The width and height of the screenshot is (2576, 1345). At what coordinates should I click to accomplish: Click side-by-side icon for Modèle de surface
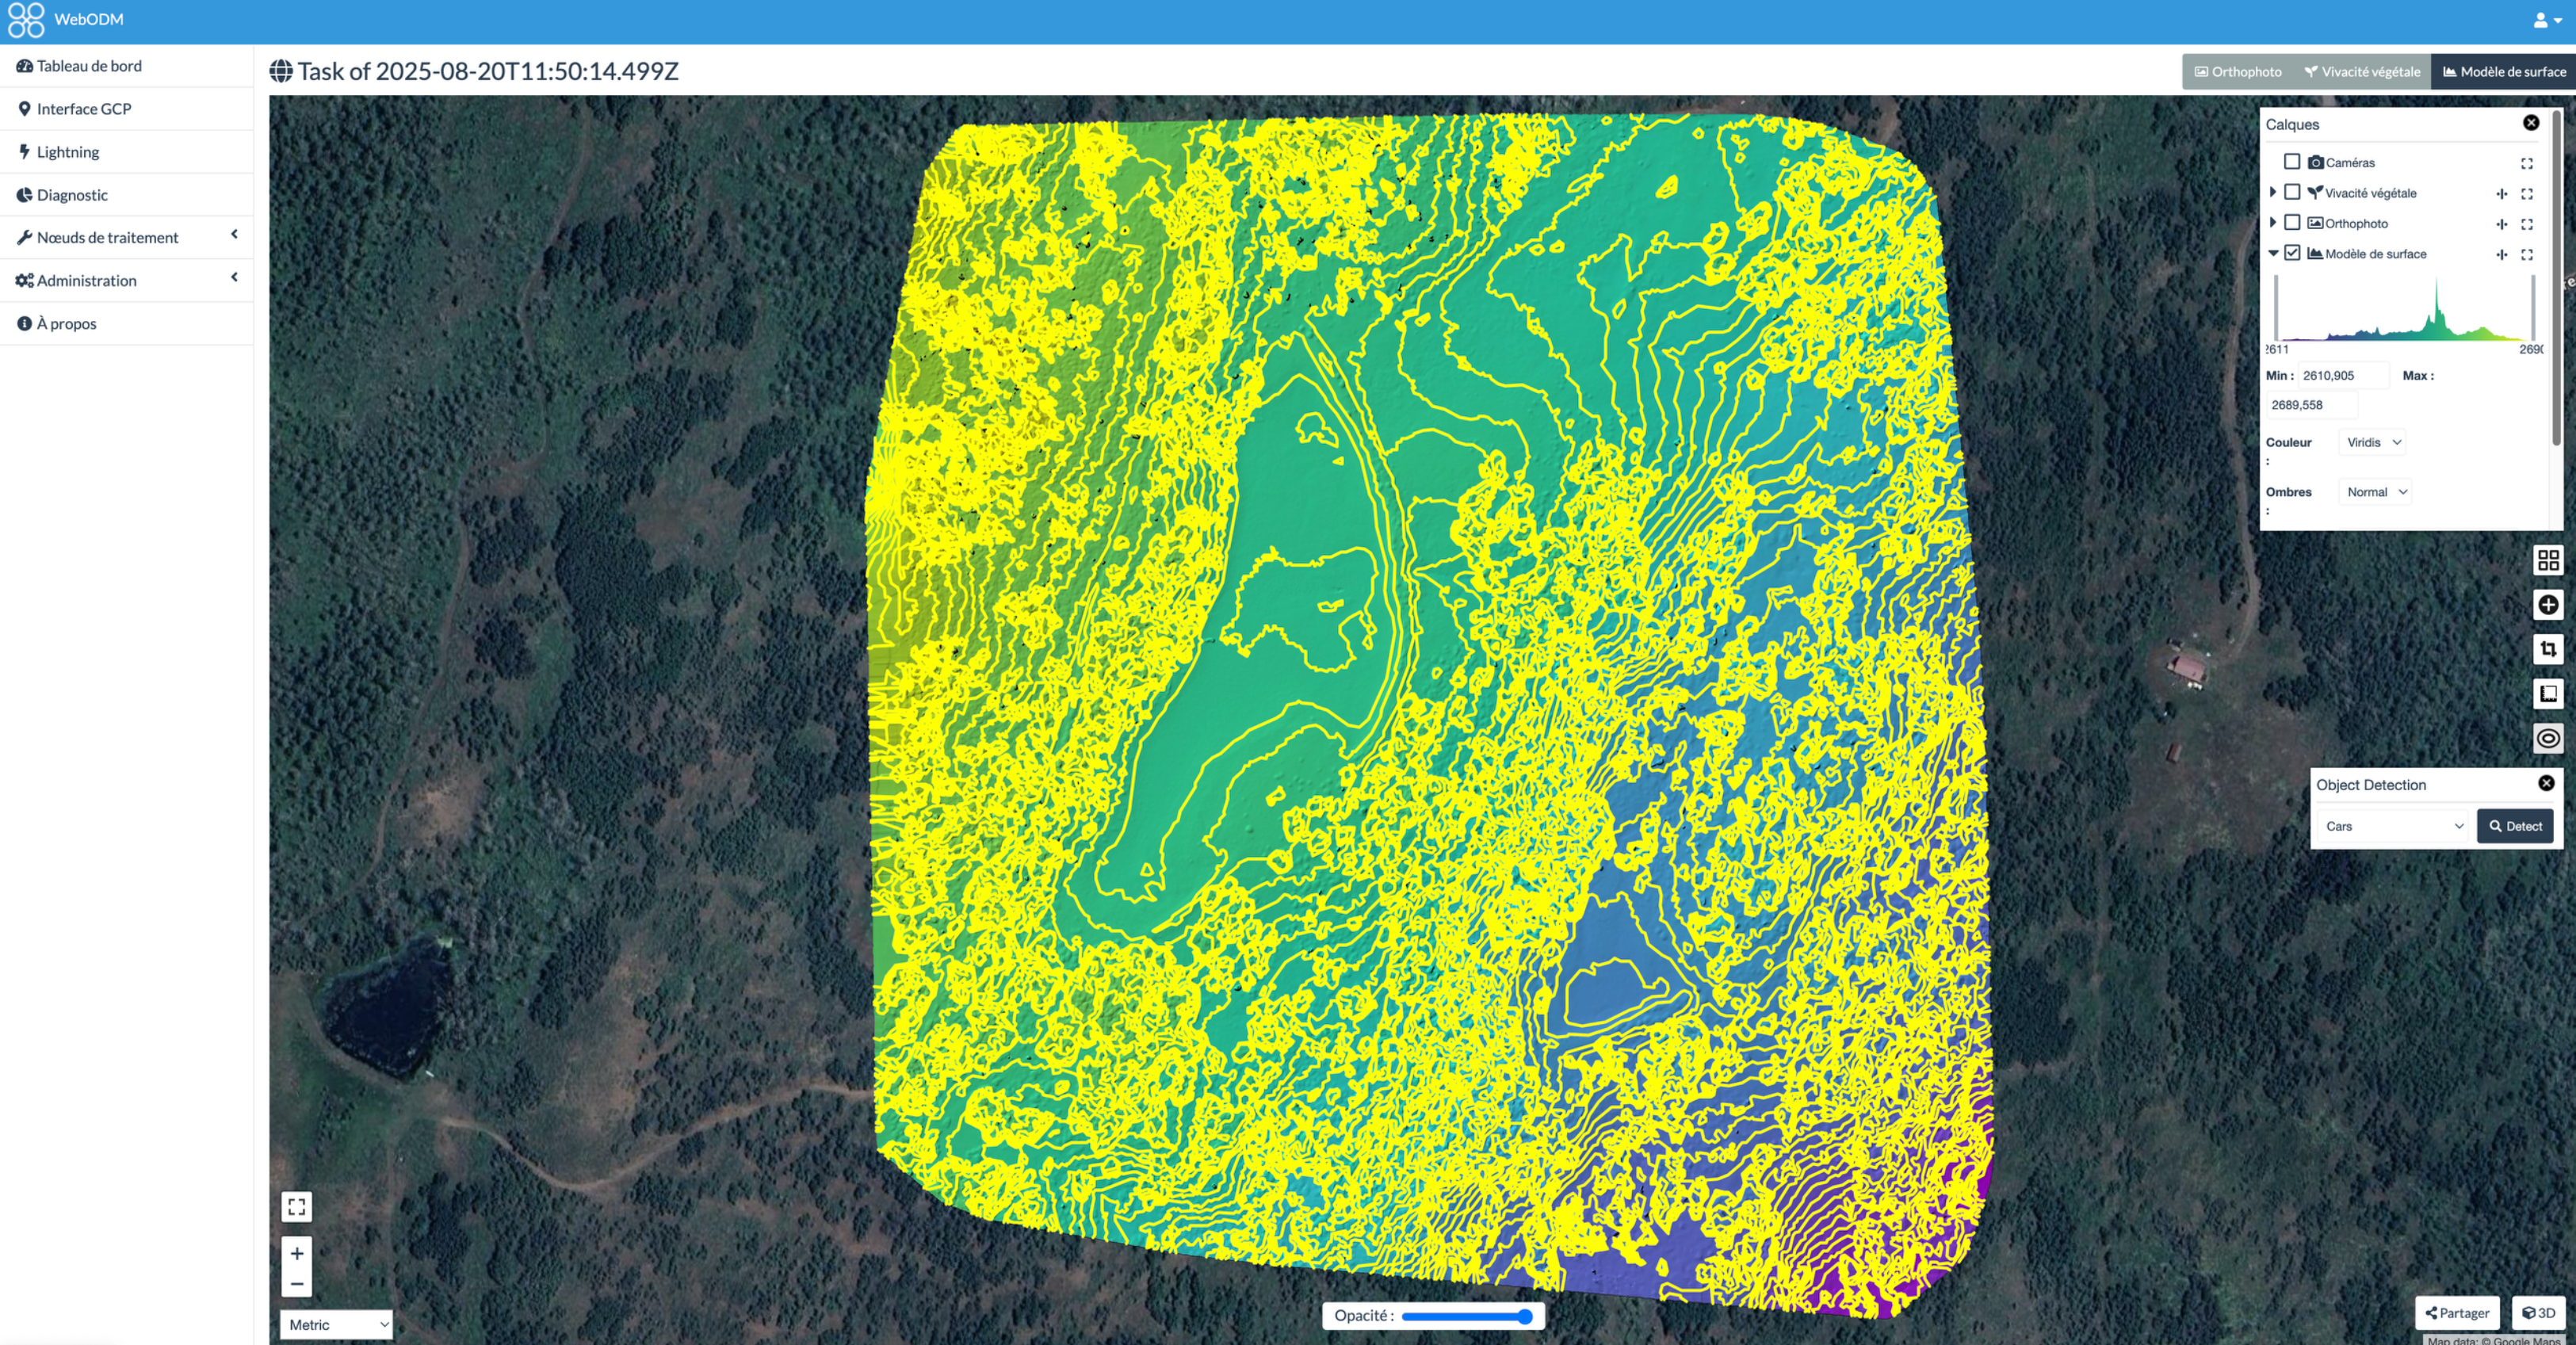pyautogui.click(x=2501, y=254)
